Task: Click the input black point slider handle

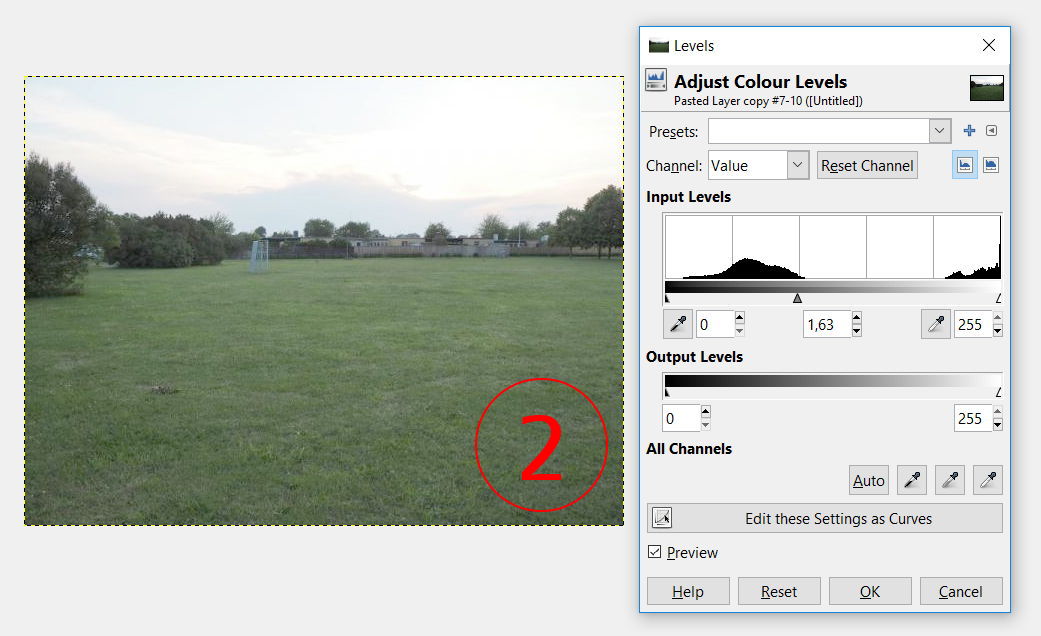Action: [667, 299]
